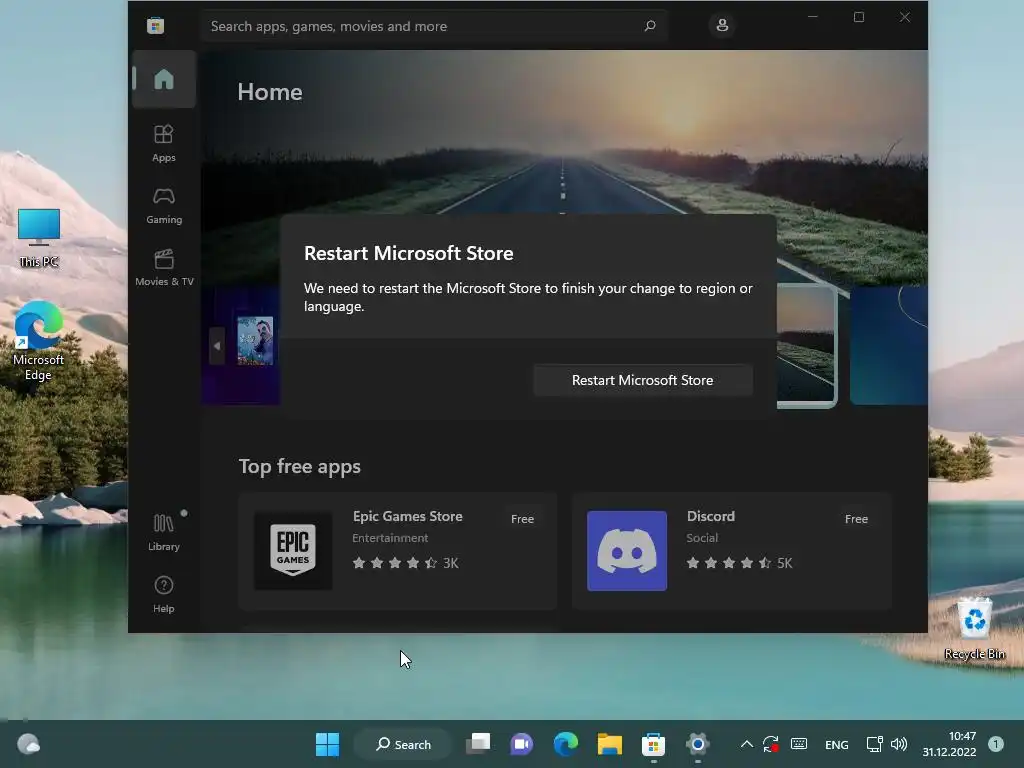Image resolution: width=1024 pixels, height=768 pixels.
Task: Click the Microsoft Store taskbar icon
Action: coord(653,744)
